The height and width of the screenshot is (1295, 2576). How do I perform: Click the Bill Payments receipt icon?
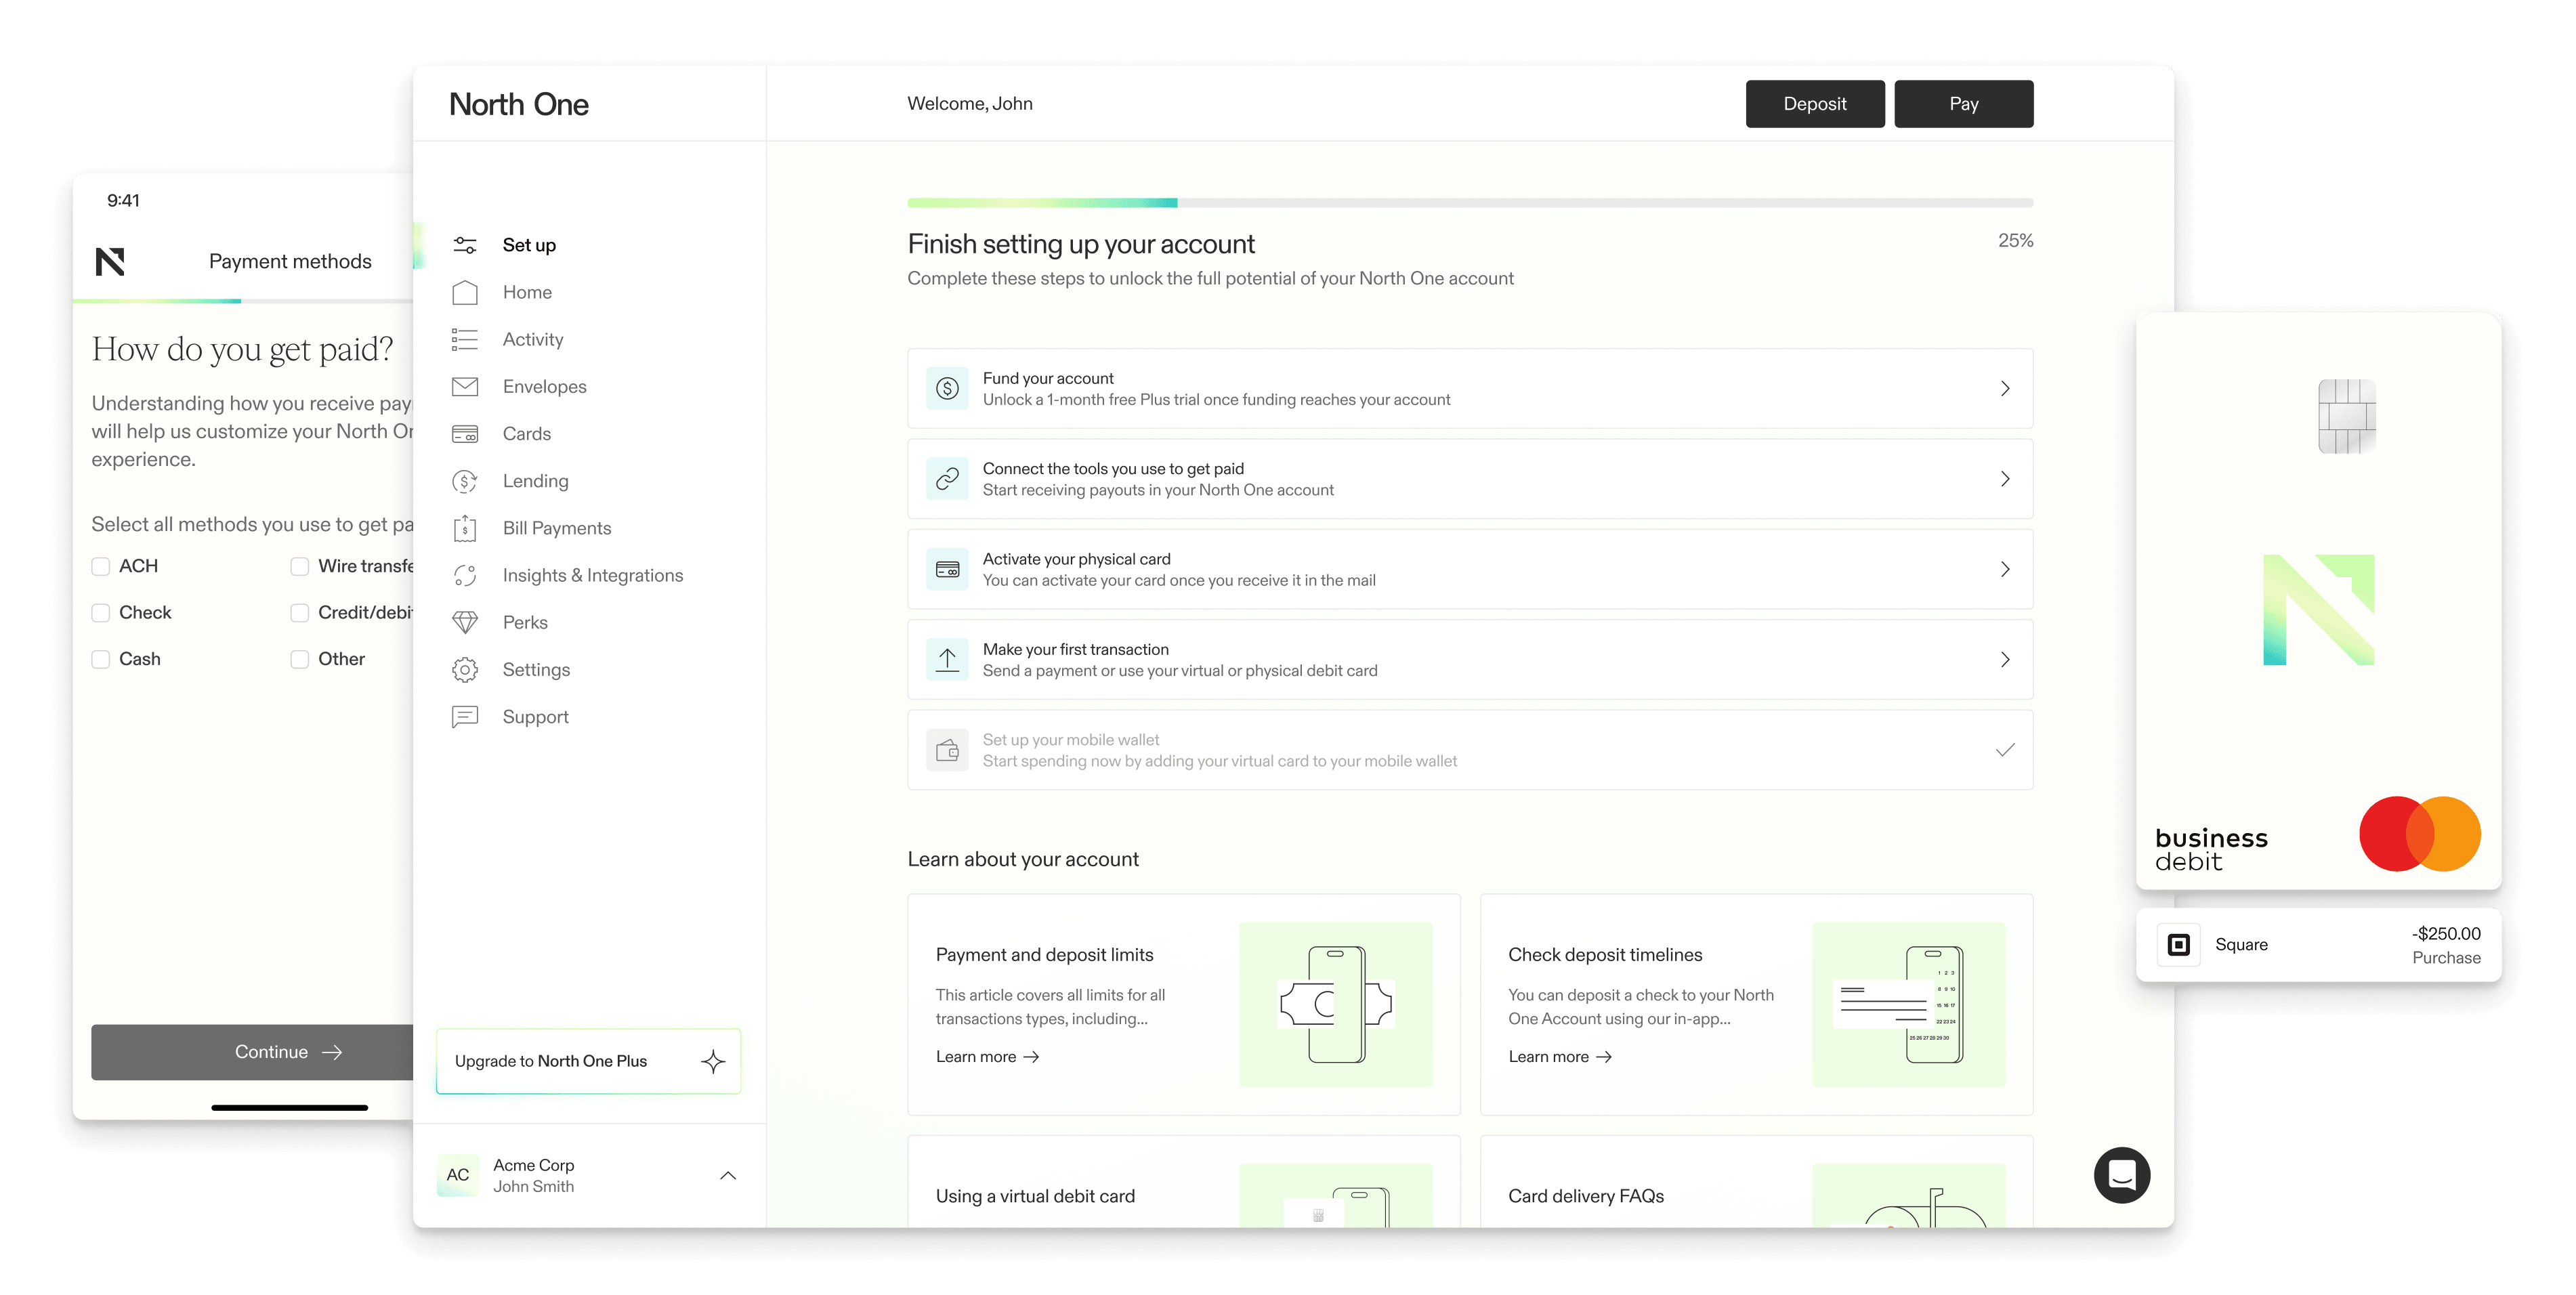click(465, 528)
